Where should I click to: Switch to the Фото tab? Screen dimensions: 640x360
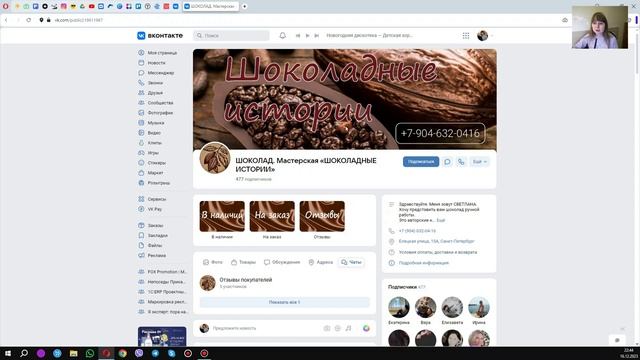click(x=213, y=262)
